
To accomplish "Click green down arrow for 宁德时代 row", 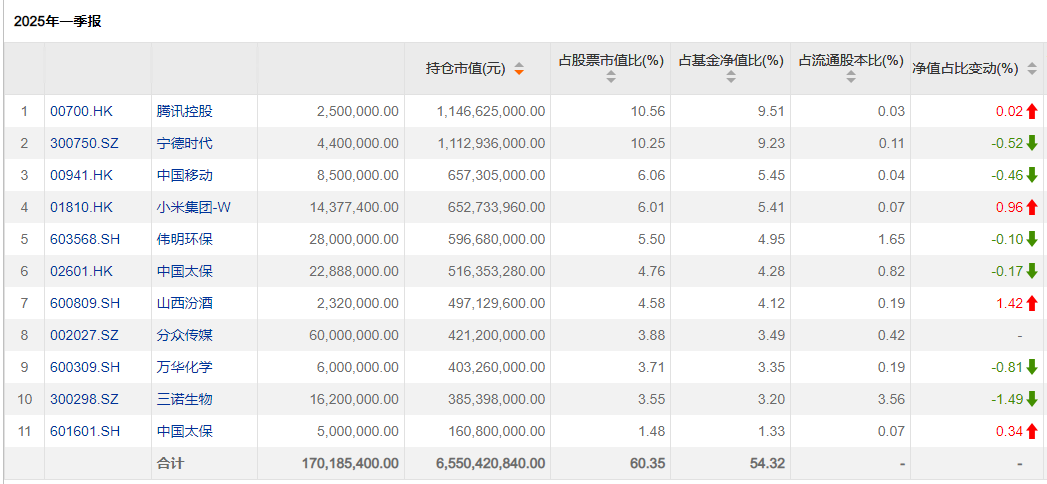I will click(1032, 144).
